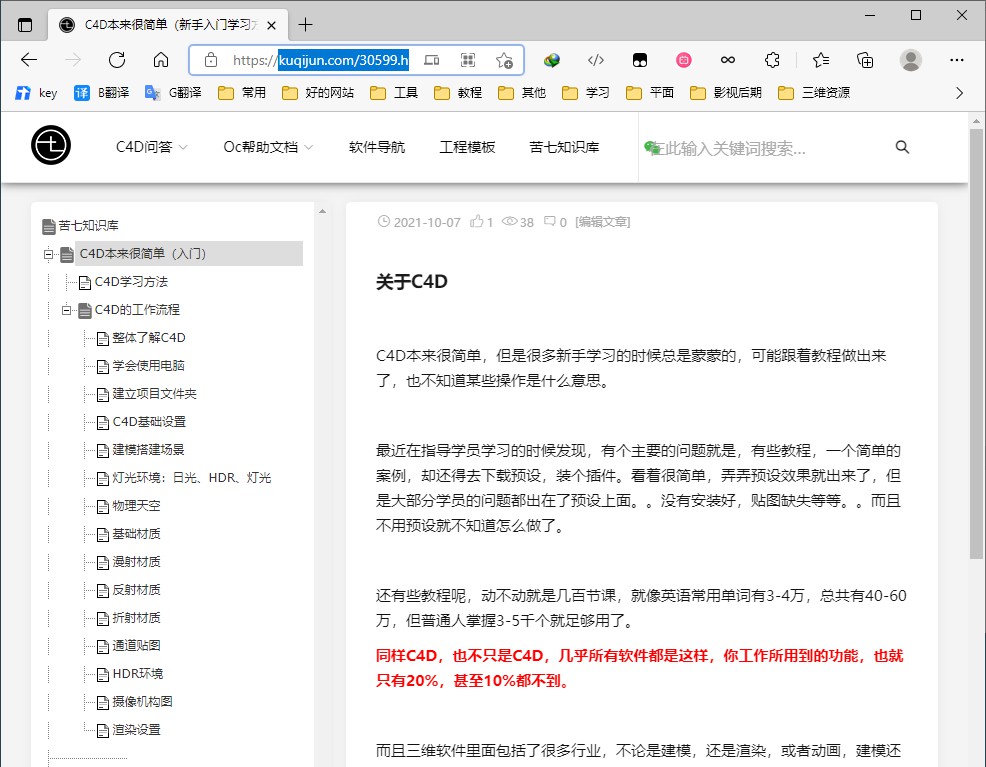Open the 影视后期 bookmarks folder
Screen dimensions: 986x767
[726, 93]
